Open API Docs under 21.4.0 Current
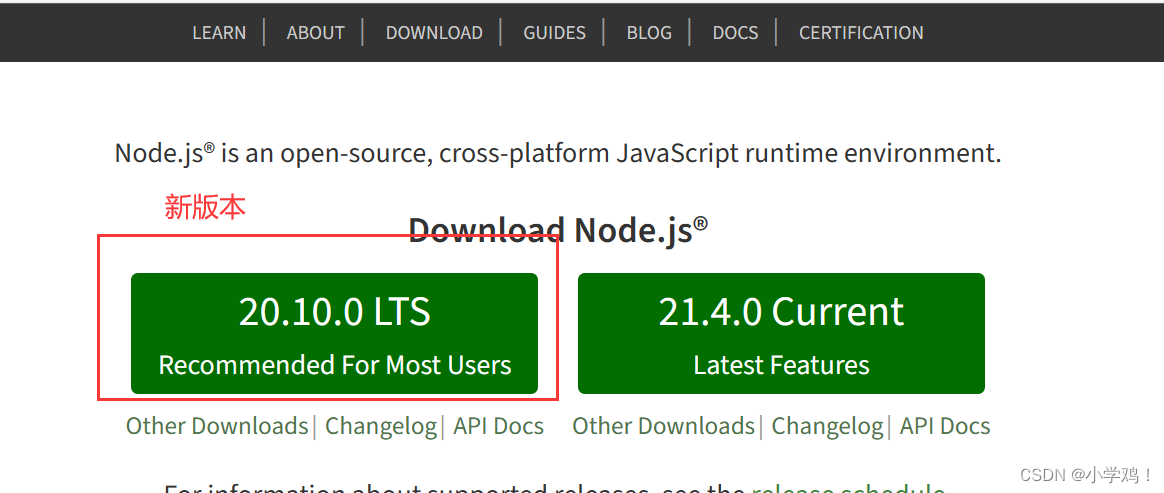 click(x=945, y=426)
